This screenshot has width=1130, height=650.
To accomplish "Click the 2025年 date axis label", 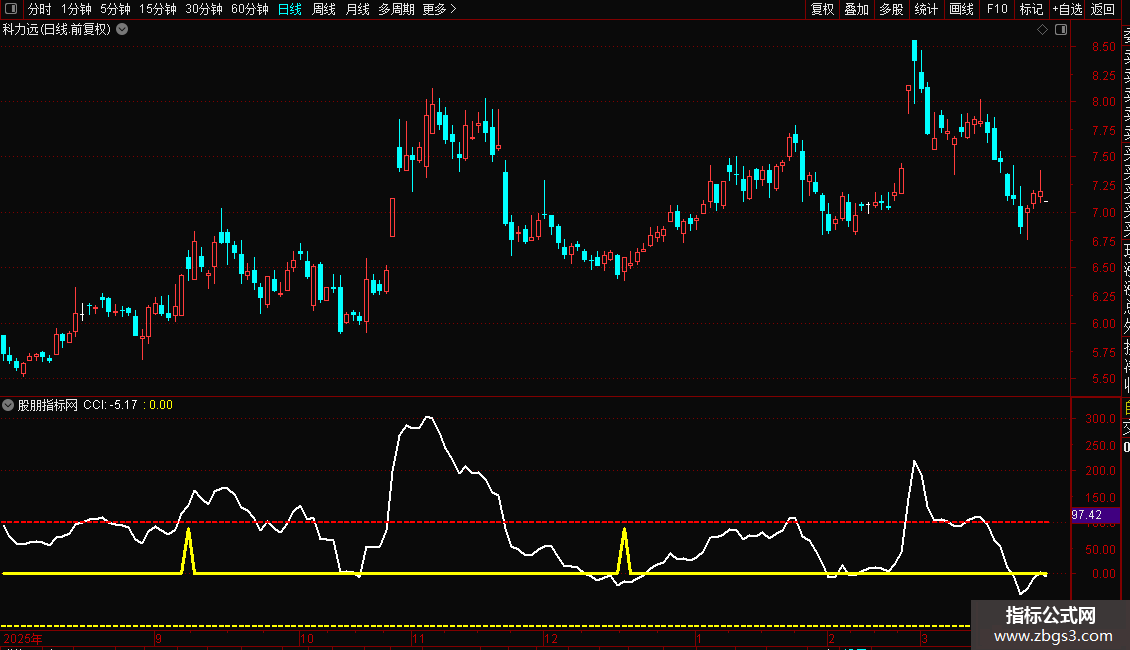I will 23,638.
